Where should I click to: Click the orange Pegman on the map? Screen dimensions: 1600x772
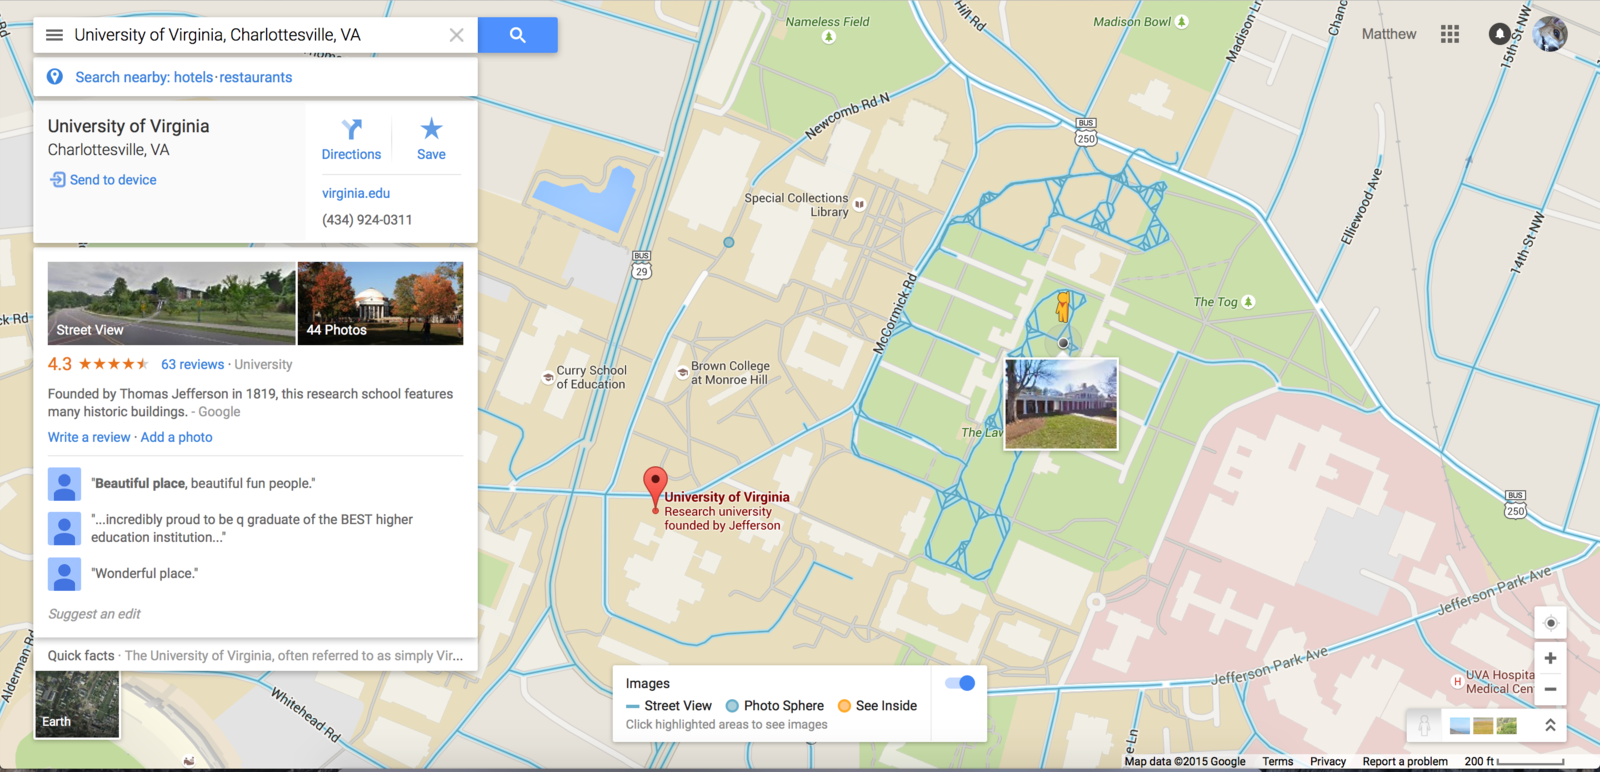1063,306
